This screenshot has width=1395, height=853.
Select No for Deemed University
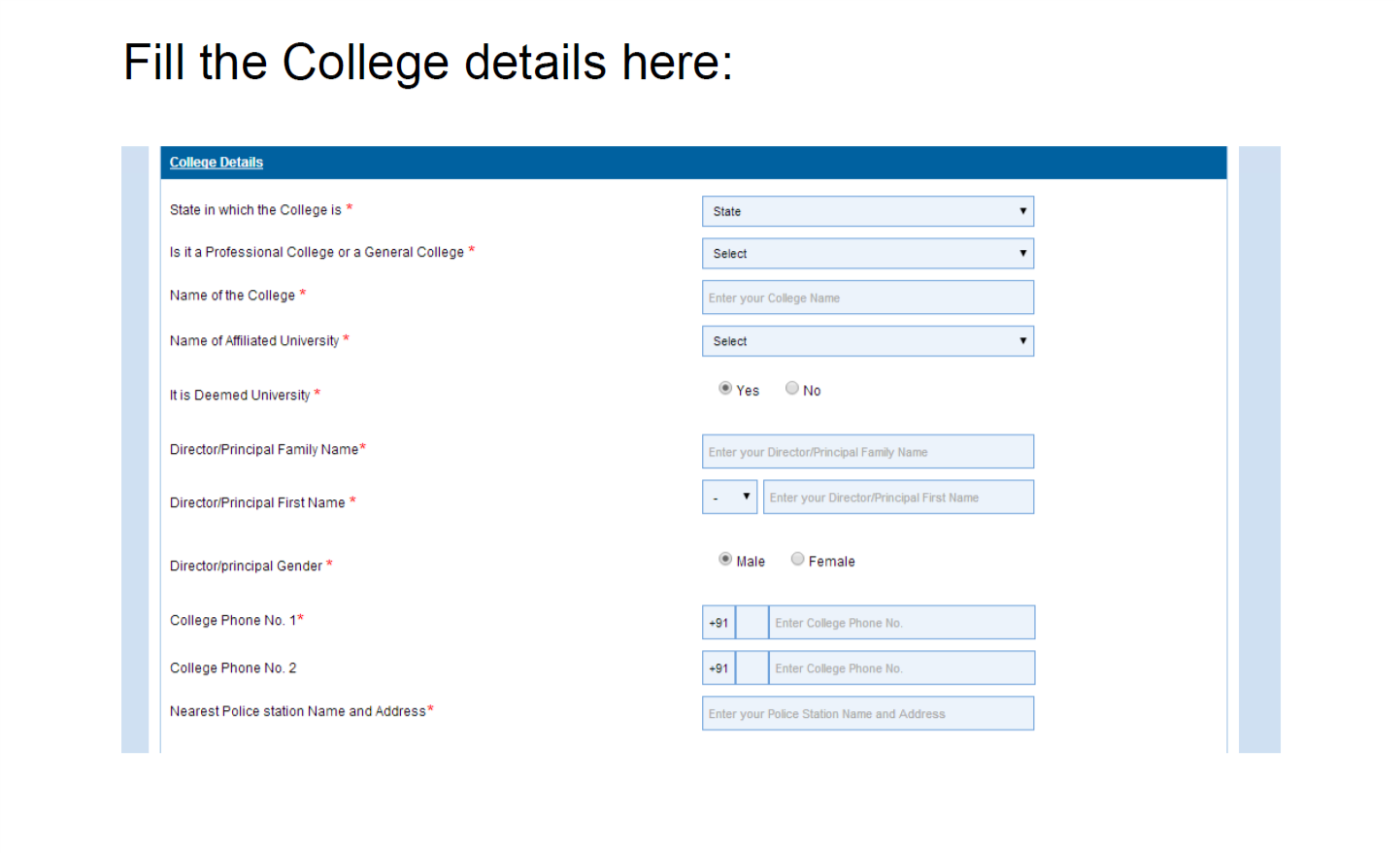(792, 390)
